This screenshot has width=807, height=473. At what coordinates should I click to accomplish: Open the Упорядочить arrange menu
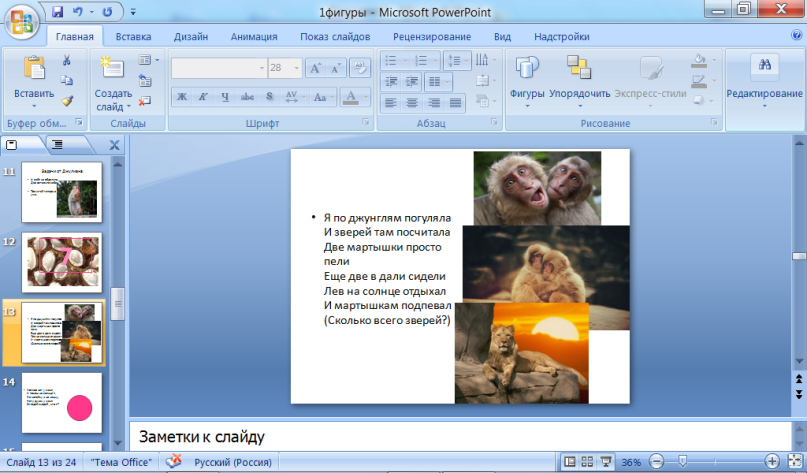point(580,81)
